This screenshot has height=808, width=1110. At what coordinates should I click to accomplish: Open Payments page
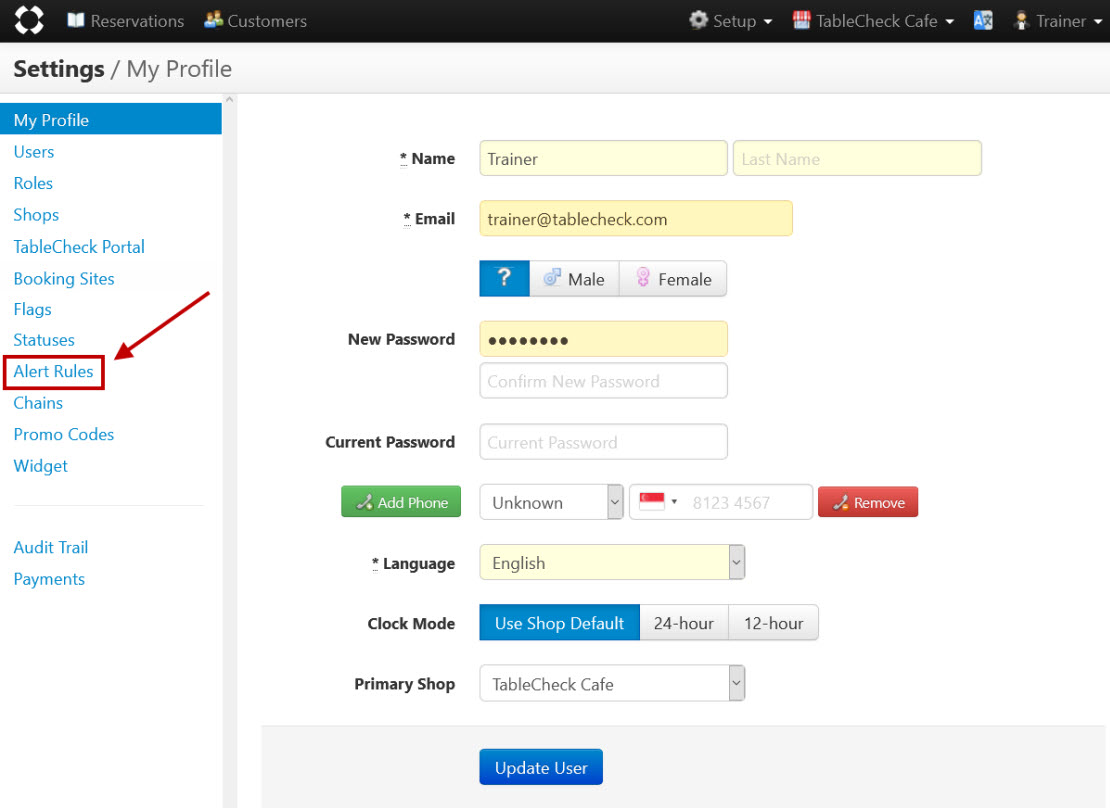[49, 579]
